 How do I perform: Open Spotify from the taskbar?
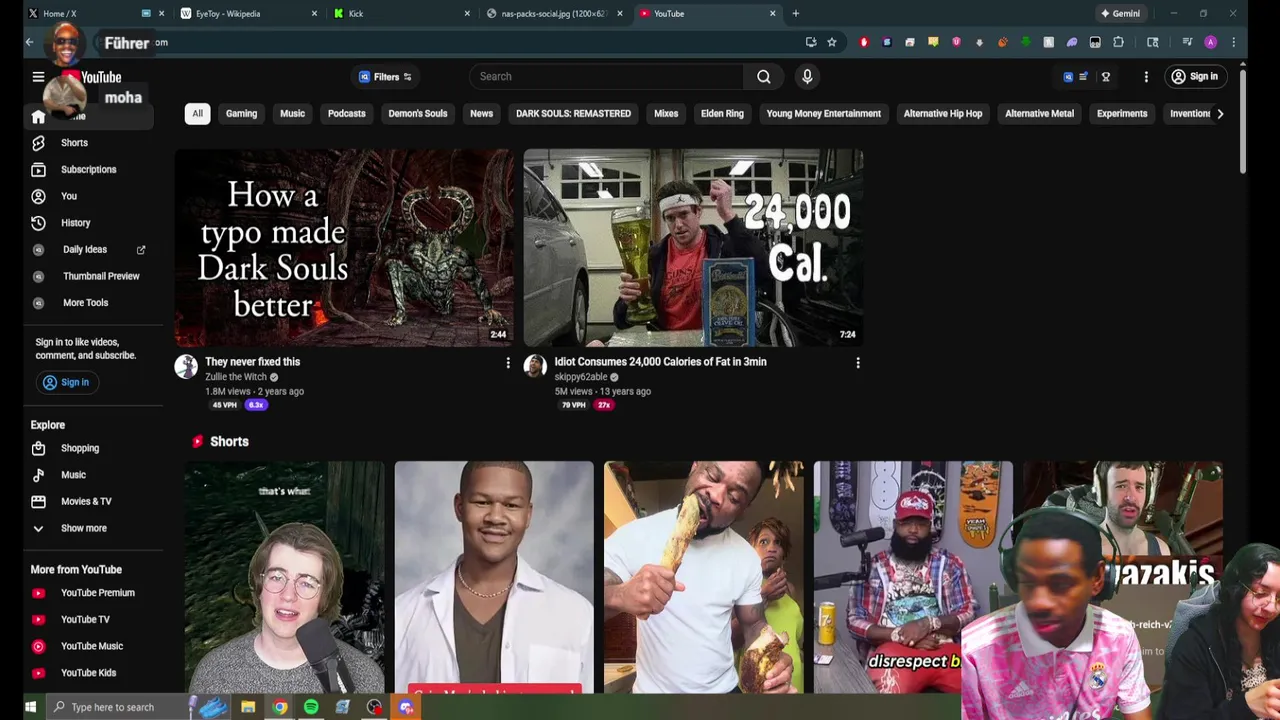(311, 707)
